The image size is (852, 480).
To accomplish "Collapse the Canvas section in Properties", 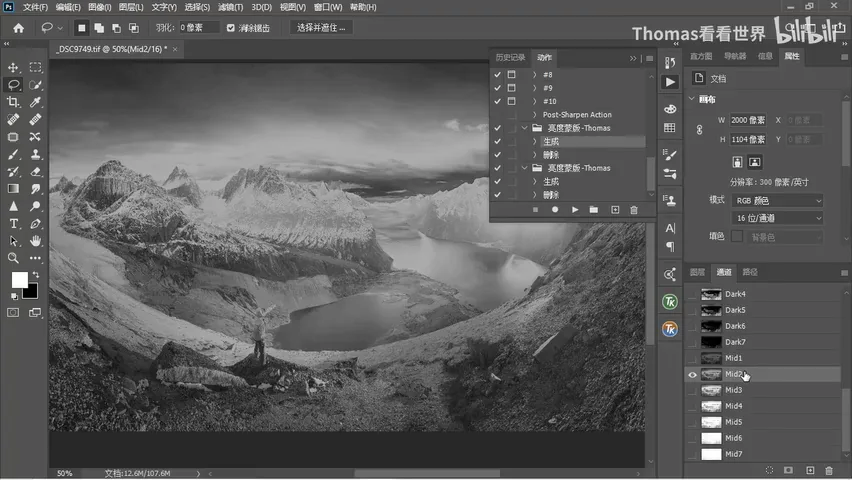I will pyautogui.click(x=692, y=99).
